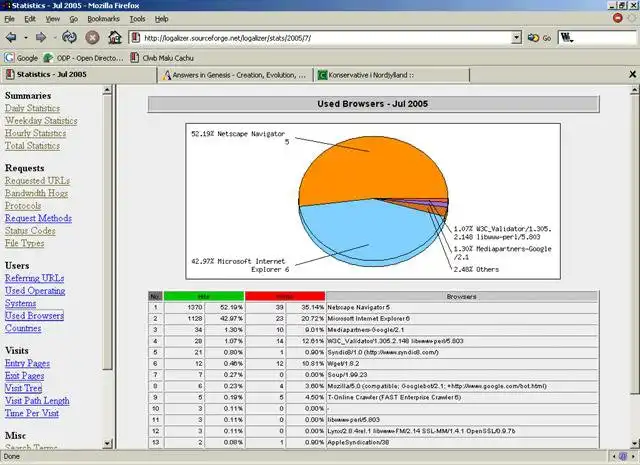Open the Help menu
Image resolution: width=640 pixels, height=465 pixels.
(162, 19)
